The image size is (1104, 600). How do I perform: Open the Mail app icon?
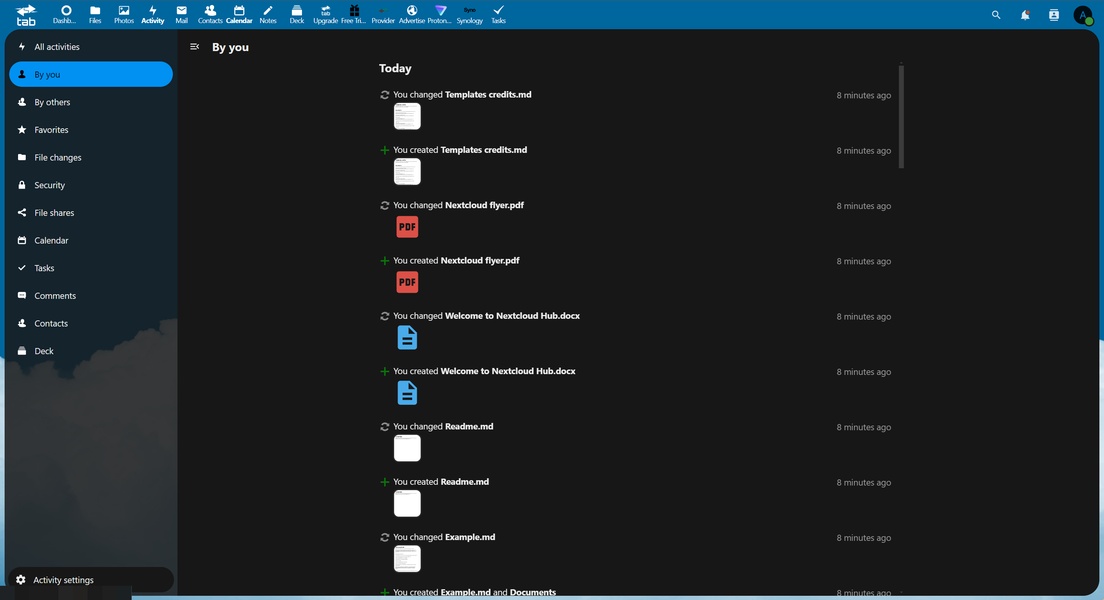tap(181, 14)
